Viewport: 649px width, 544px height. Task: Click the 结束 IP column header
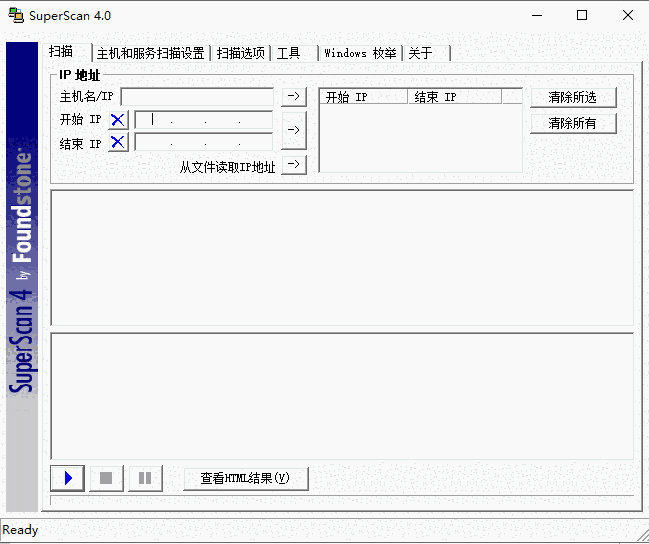tap(454, 97)
